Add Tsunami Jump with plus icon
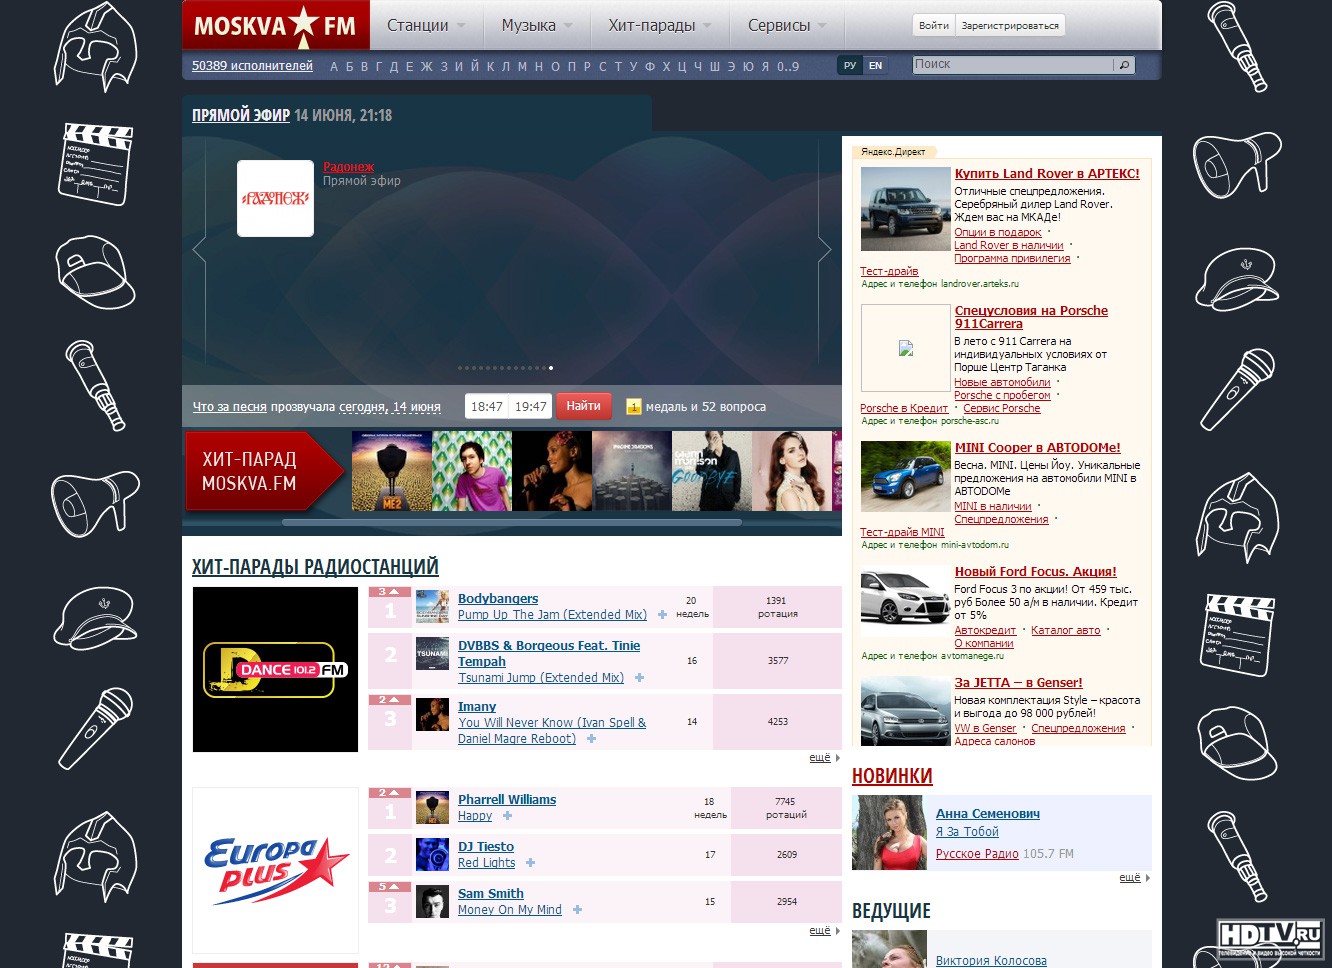The width and height of the screenshot is (1332, 968). point(639,678)
